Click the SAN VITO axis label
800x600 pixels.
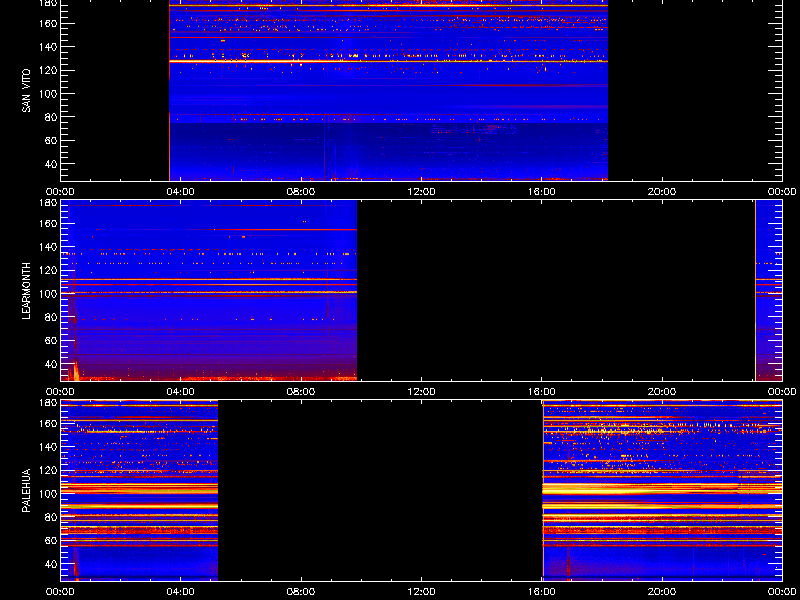(27, 91)
